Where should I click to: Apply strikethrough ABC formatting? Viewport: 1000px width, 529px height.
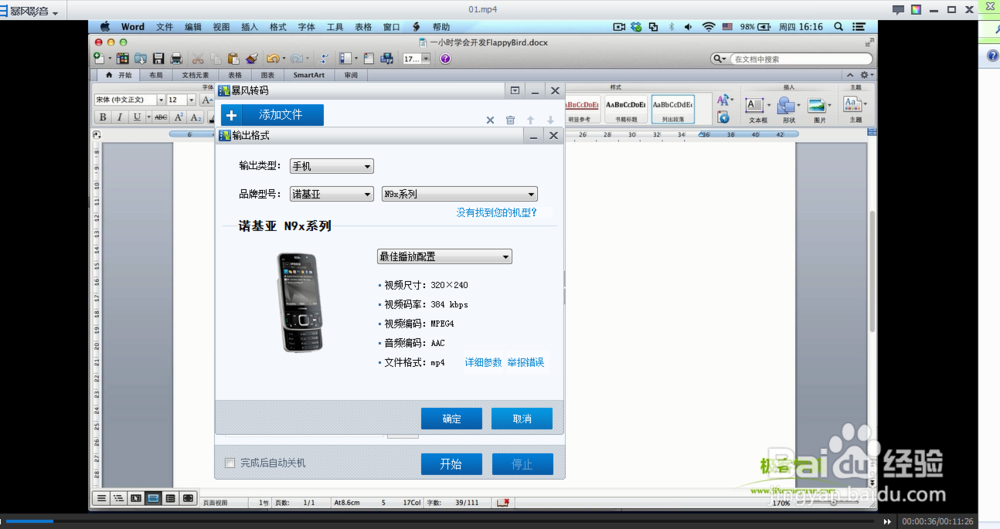point(161,117)
